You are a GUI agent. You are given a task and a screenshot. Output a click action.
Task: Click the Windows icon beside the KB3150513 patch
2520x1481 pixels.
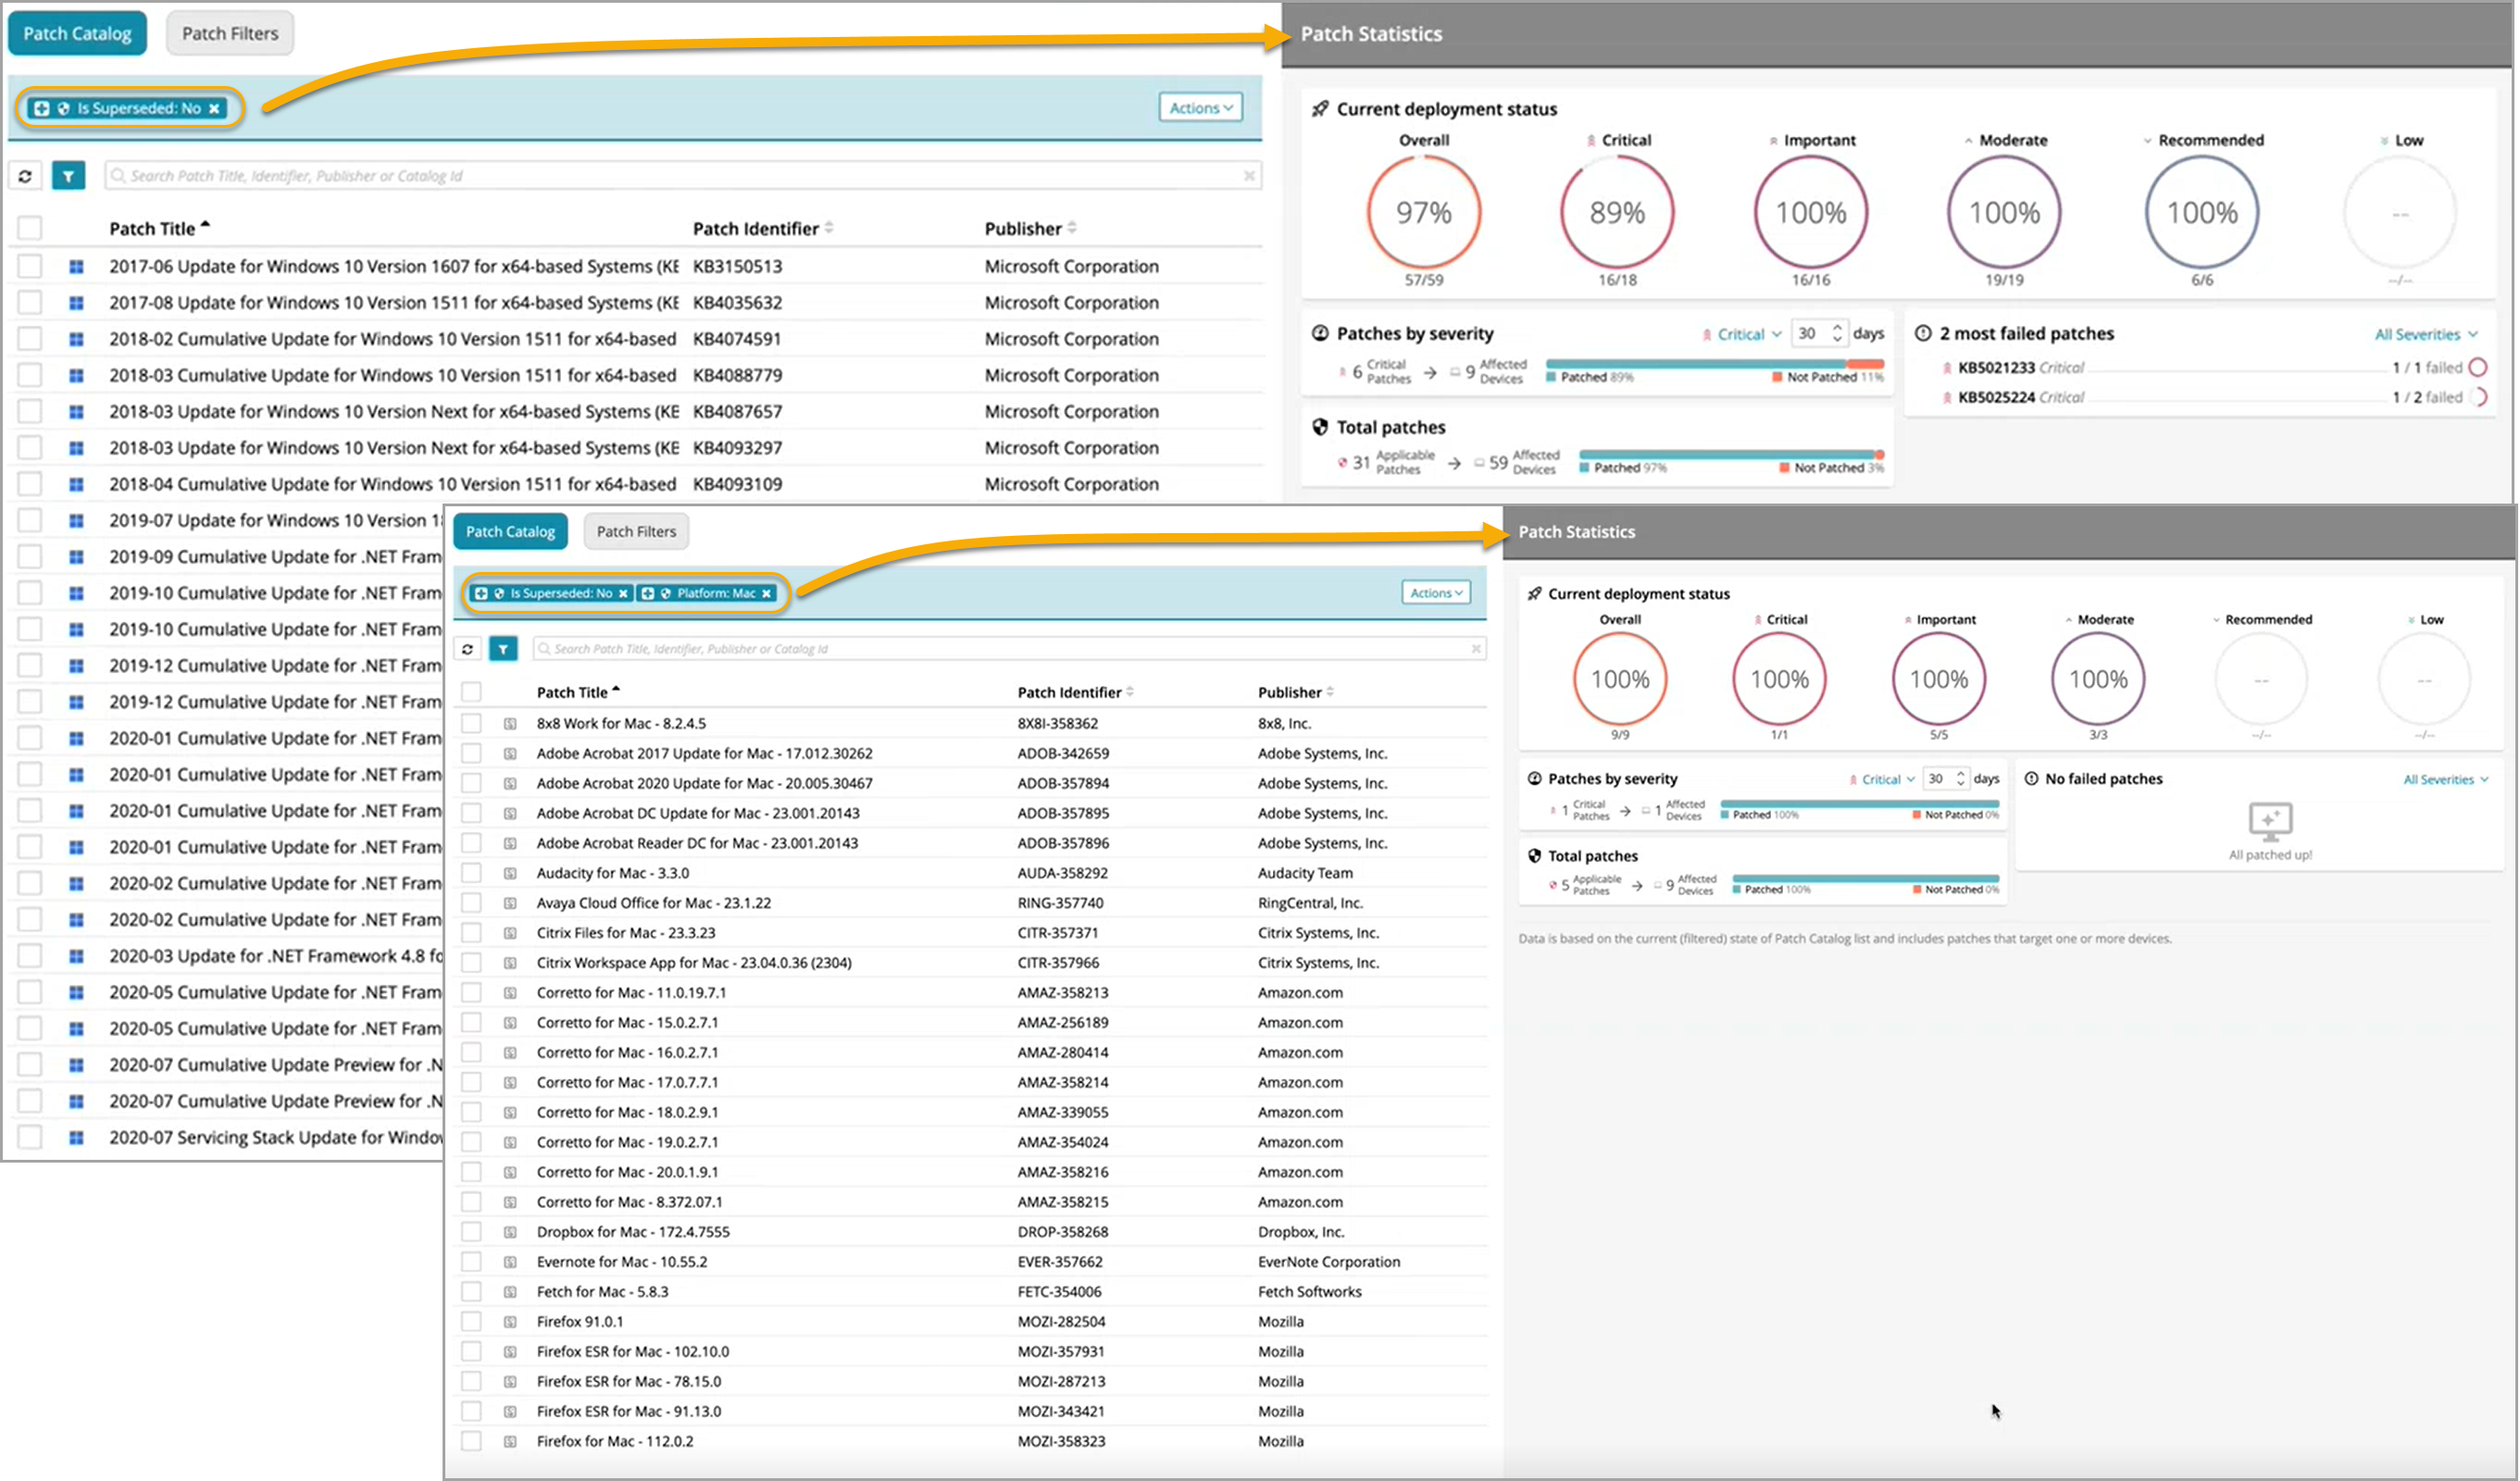tap(76, 267)
